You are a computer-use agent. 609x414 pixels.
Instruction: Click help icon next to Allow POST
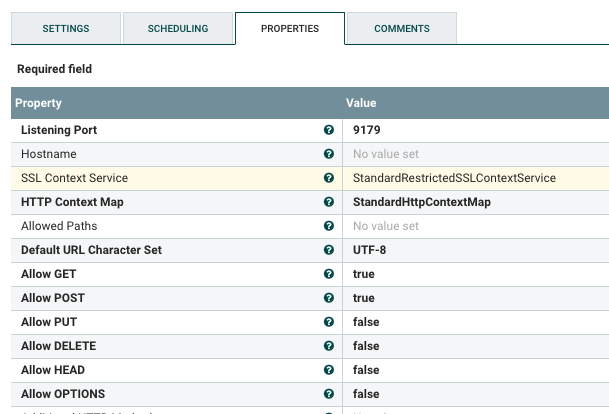click(329, 298)
